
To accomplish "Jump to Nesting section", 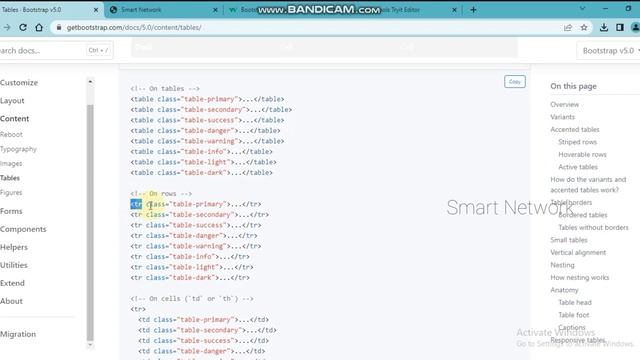I will click(562, 265).
